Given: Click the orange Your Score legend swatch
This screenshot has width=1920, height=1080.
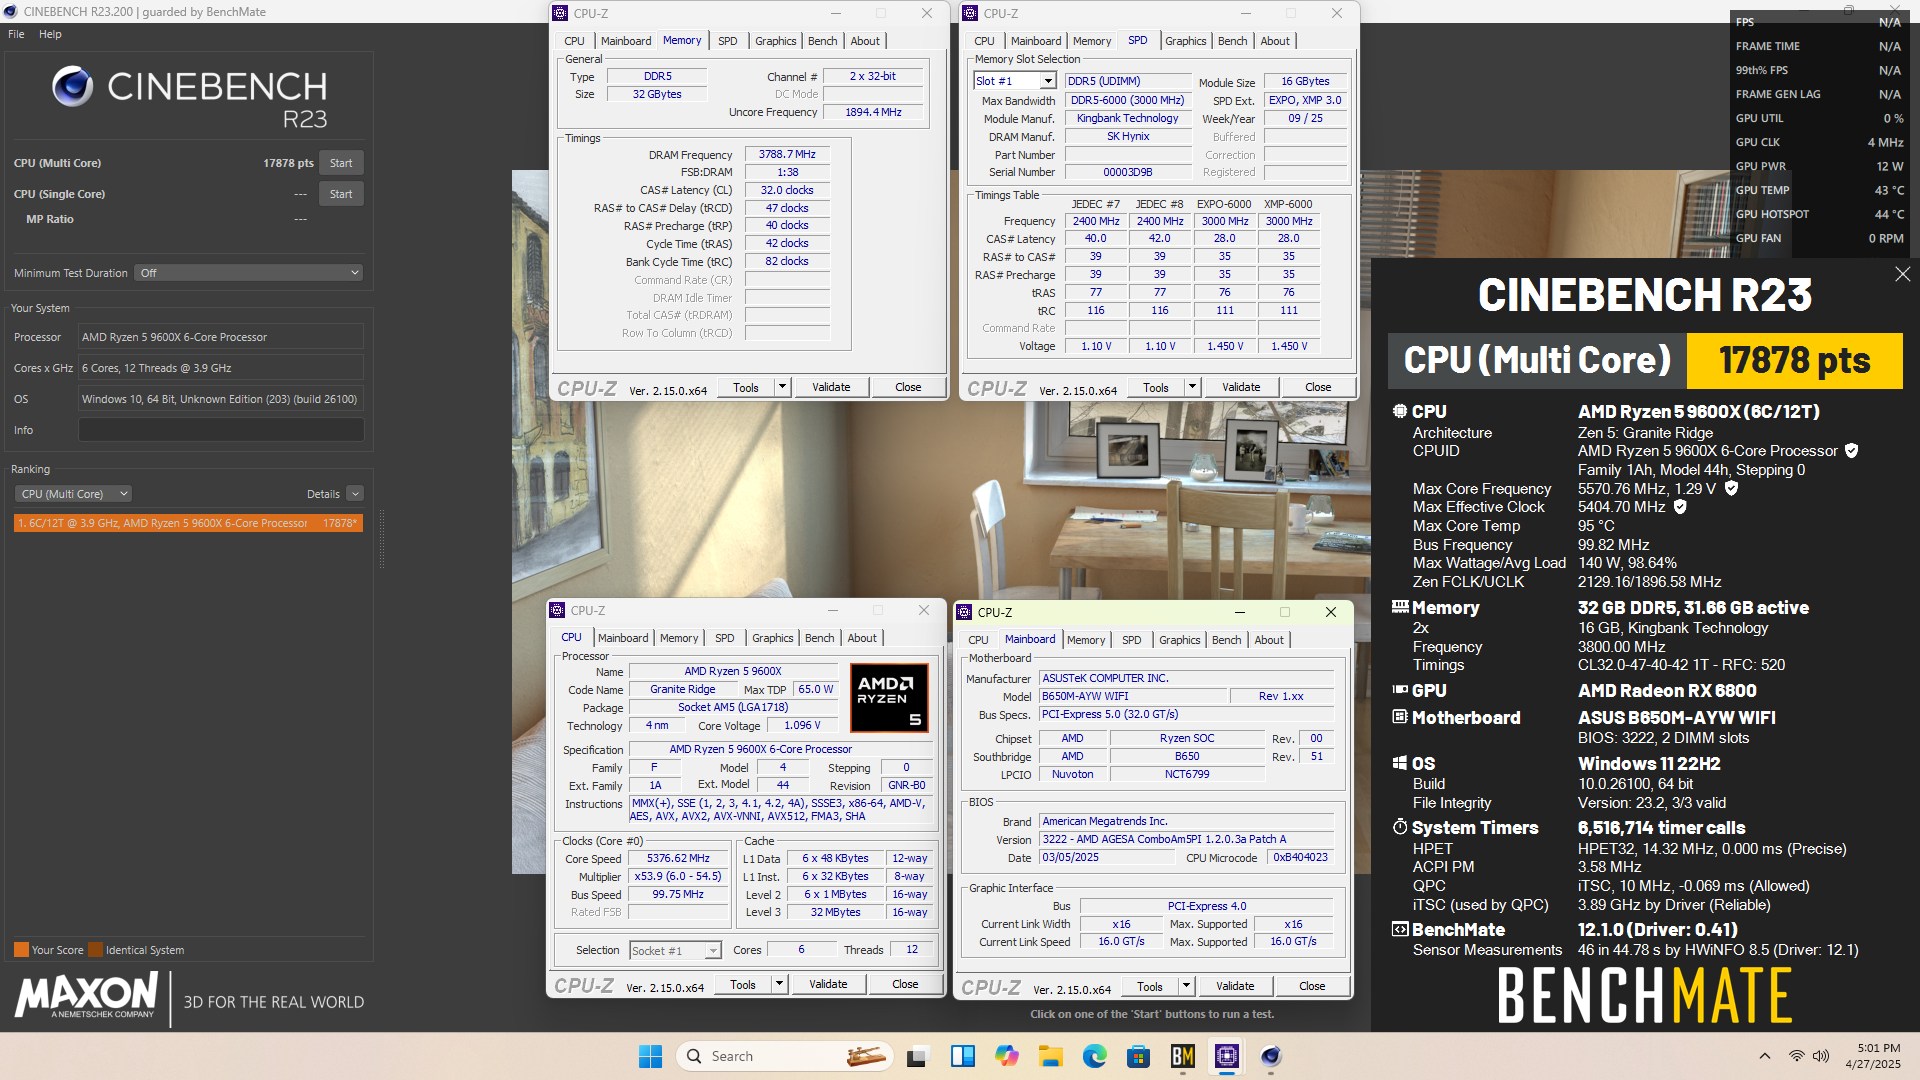Looking at the screenshot, I should point(21,950).
